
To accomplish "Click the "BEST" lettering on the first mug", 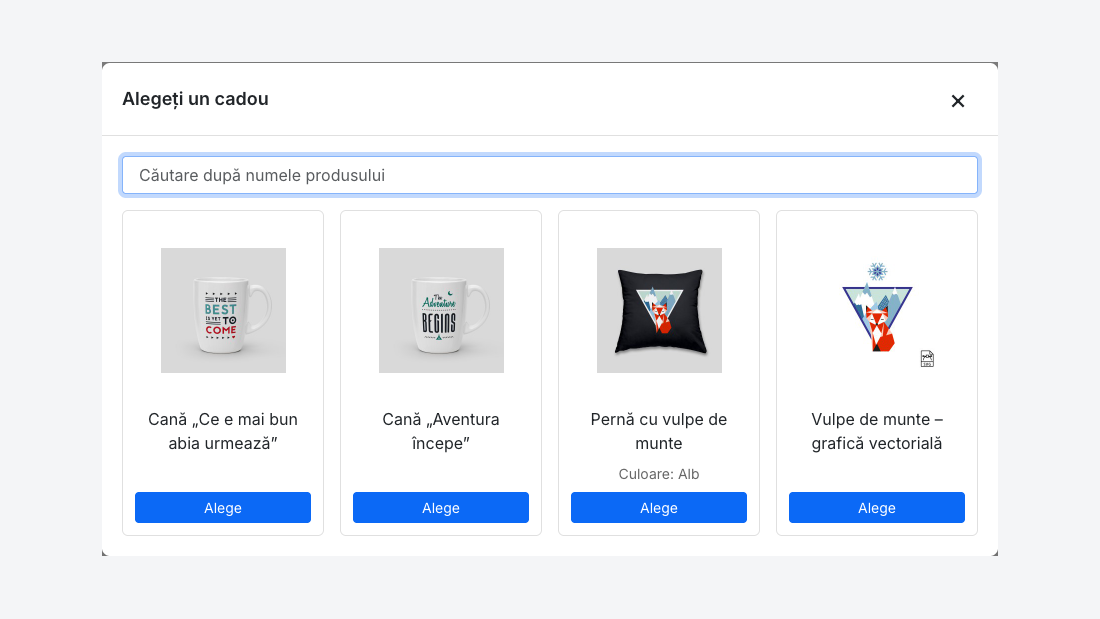I will click(x=220, y=310).
